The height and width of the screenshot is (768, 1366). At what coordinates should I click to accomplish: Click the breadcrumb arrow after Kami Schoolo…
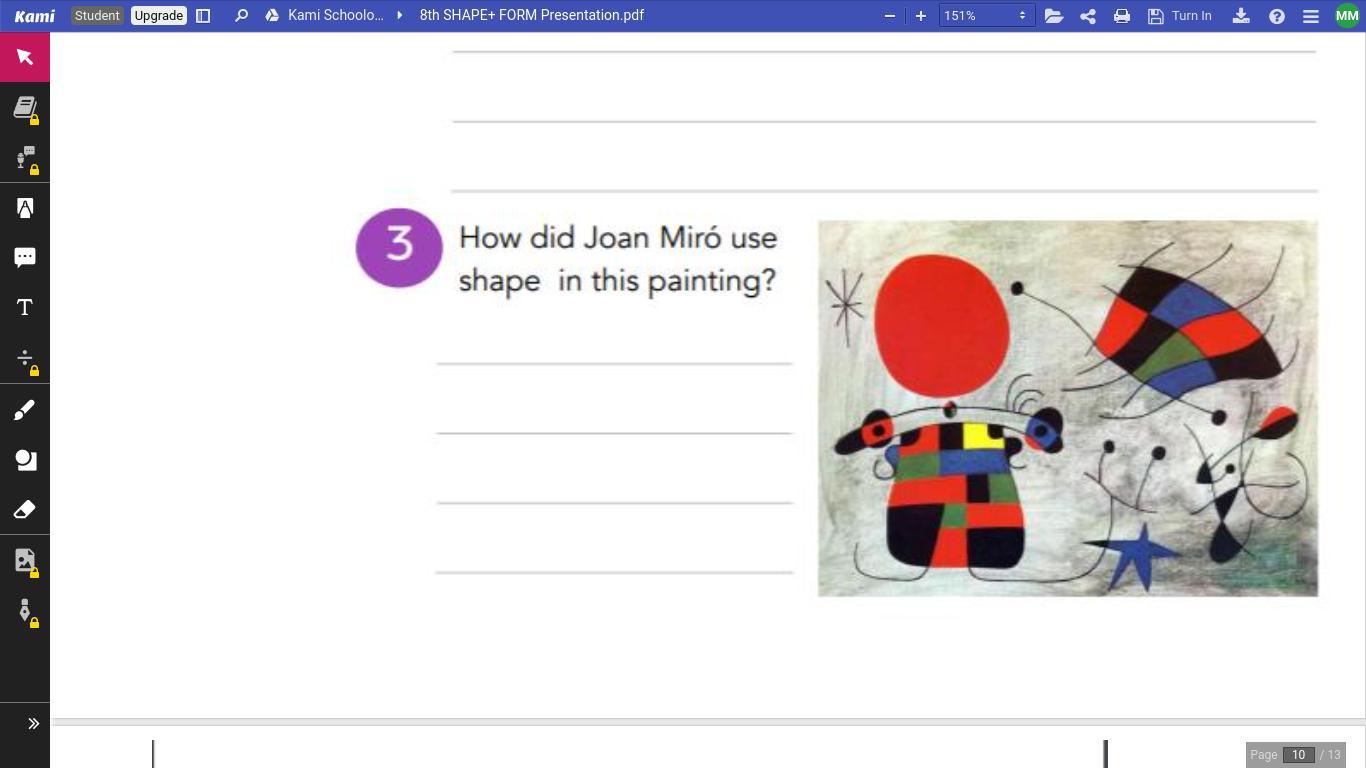pos(400,16)
